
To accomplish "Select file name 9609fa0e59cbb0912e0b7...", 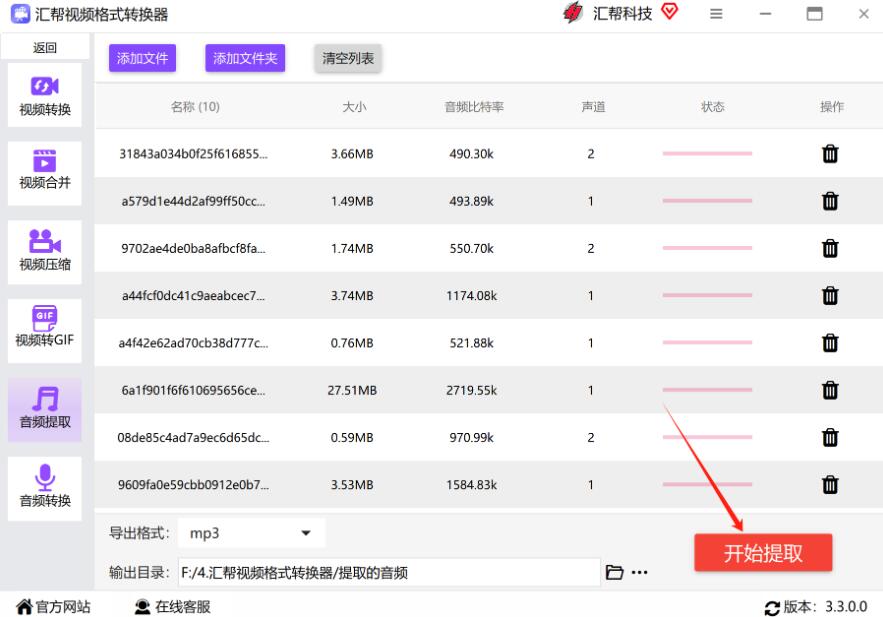I will [x=193, y=485].
